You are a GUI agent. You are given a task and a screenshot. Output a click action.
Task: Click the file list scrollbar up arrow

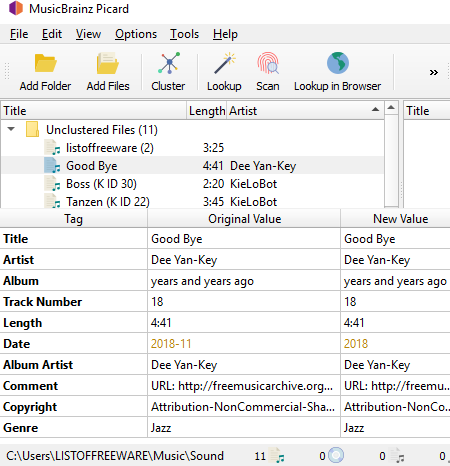(391, 108)
